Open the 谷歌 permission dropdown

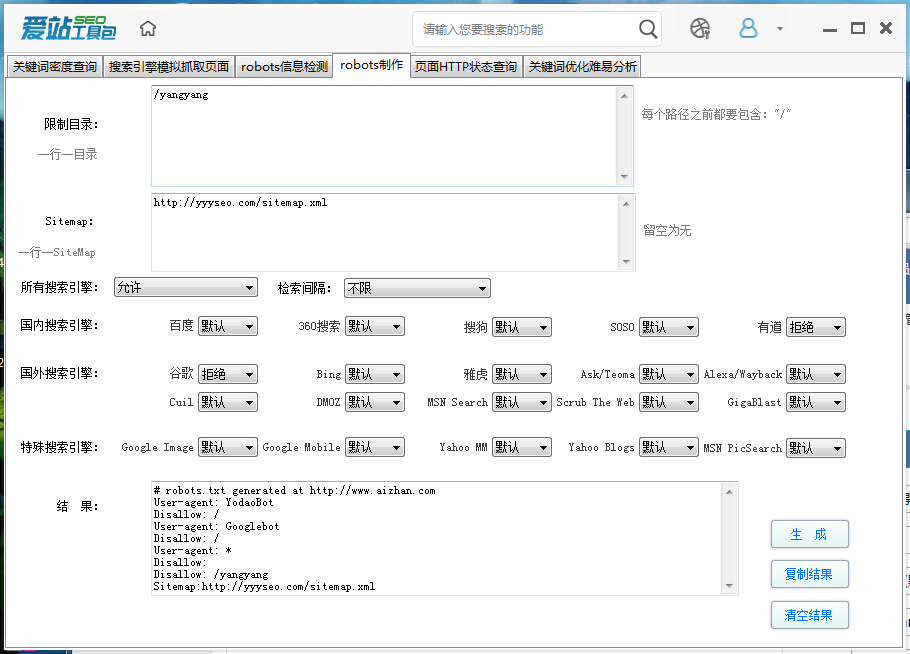(227, 374)
